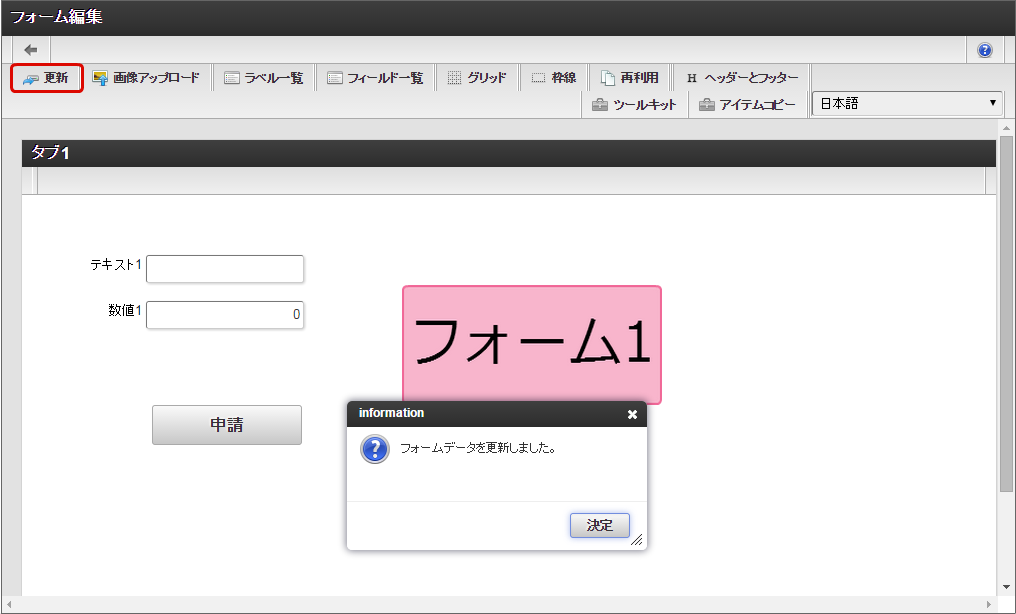
Task: Close the information dialog with the X
Action: click(632, 414)
